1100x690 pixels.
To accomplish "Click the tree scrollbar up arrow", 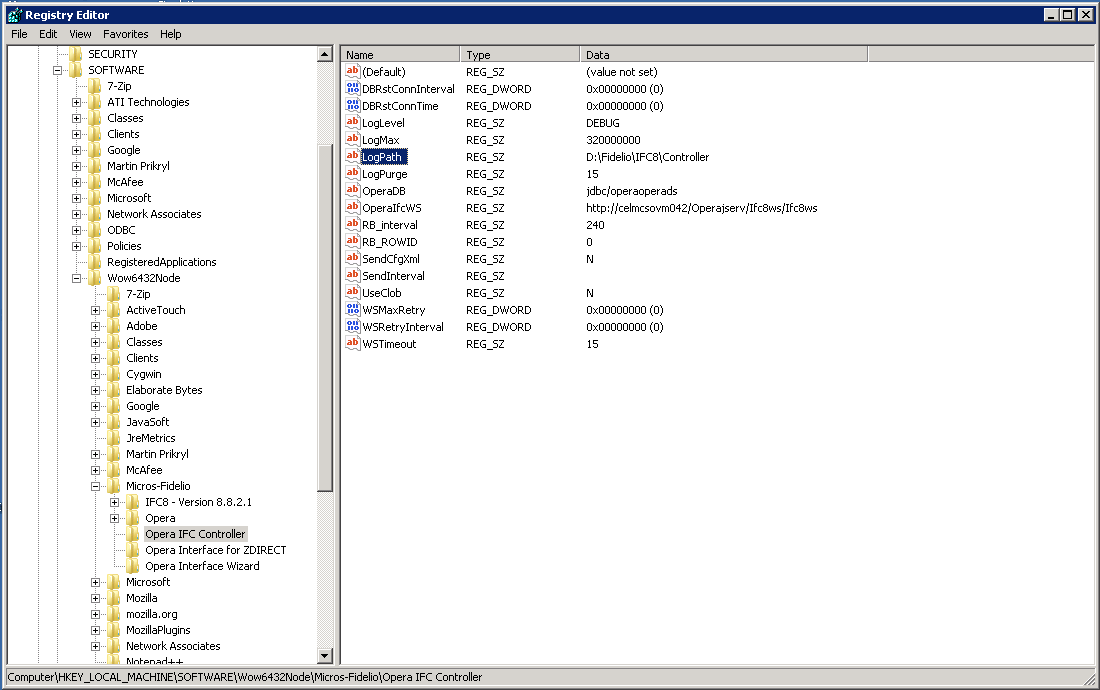I will tap(324, 54).
